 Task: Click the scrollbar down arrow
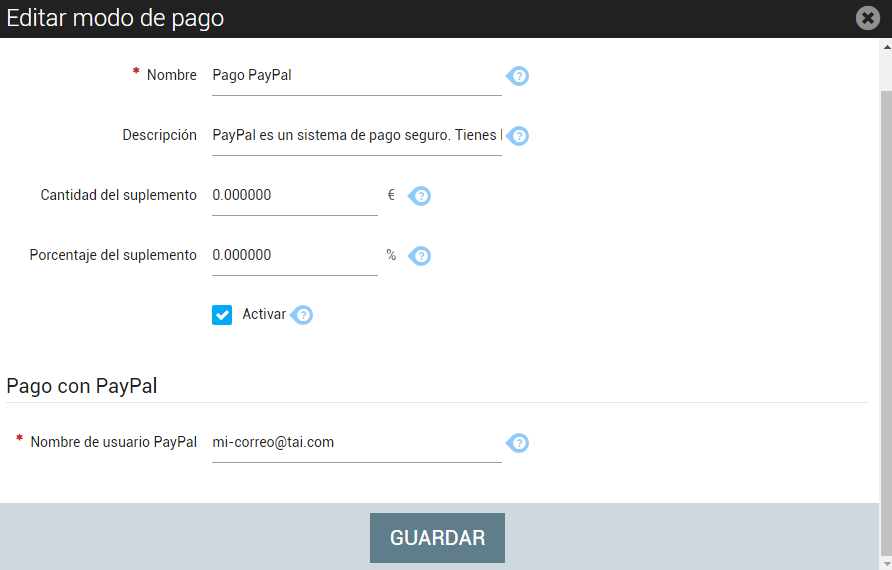886,563
